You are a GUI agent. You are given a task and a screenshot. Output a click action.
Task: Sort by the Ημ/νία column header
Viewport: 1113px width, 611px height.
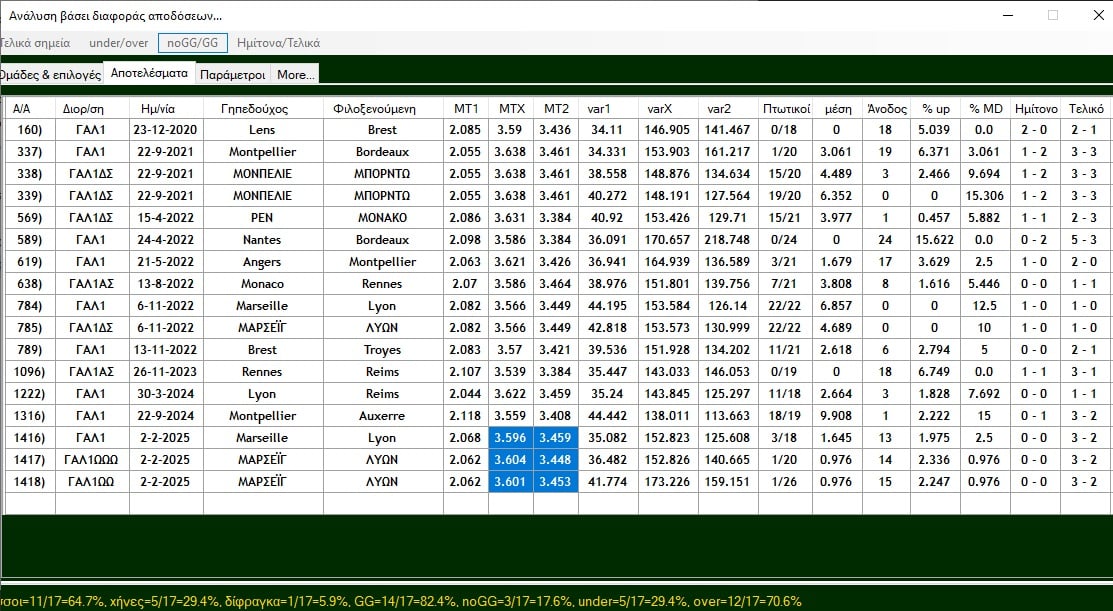(165, 108)
